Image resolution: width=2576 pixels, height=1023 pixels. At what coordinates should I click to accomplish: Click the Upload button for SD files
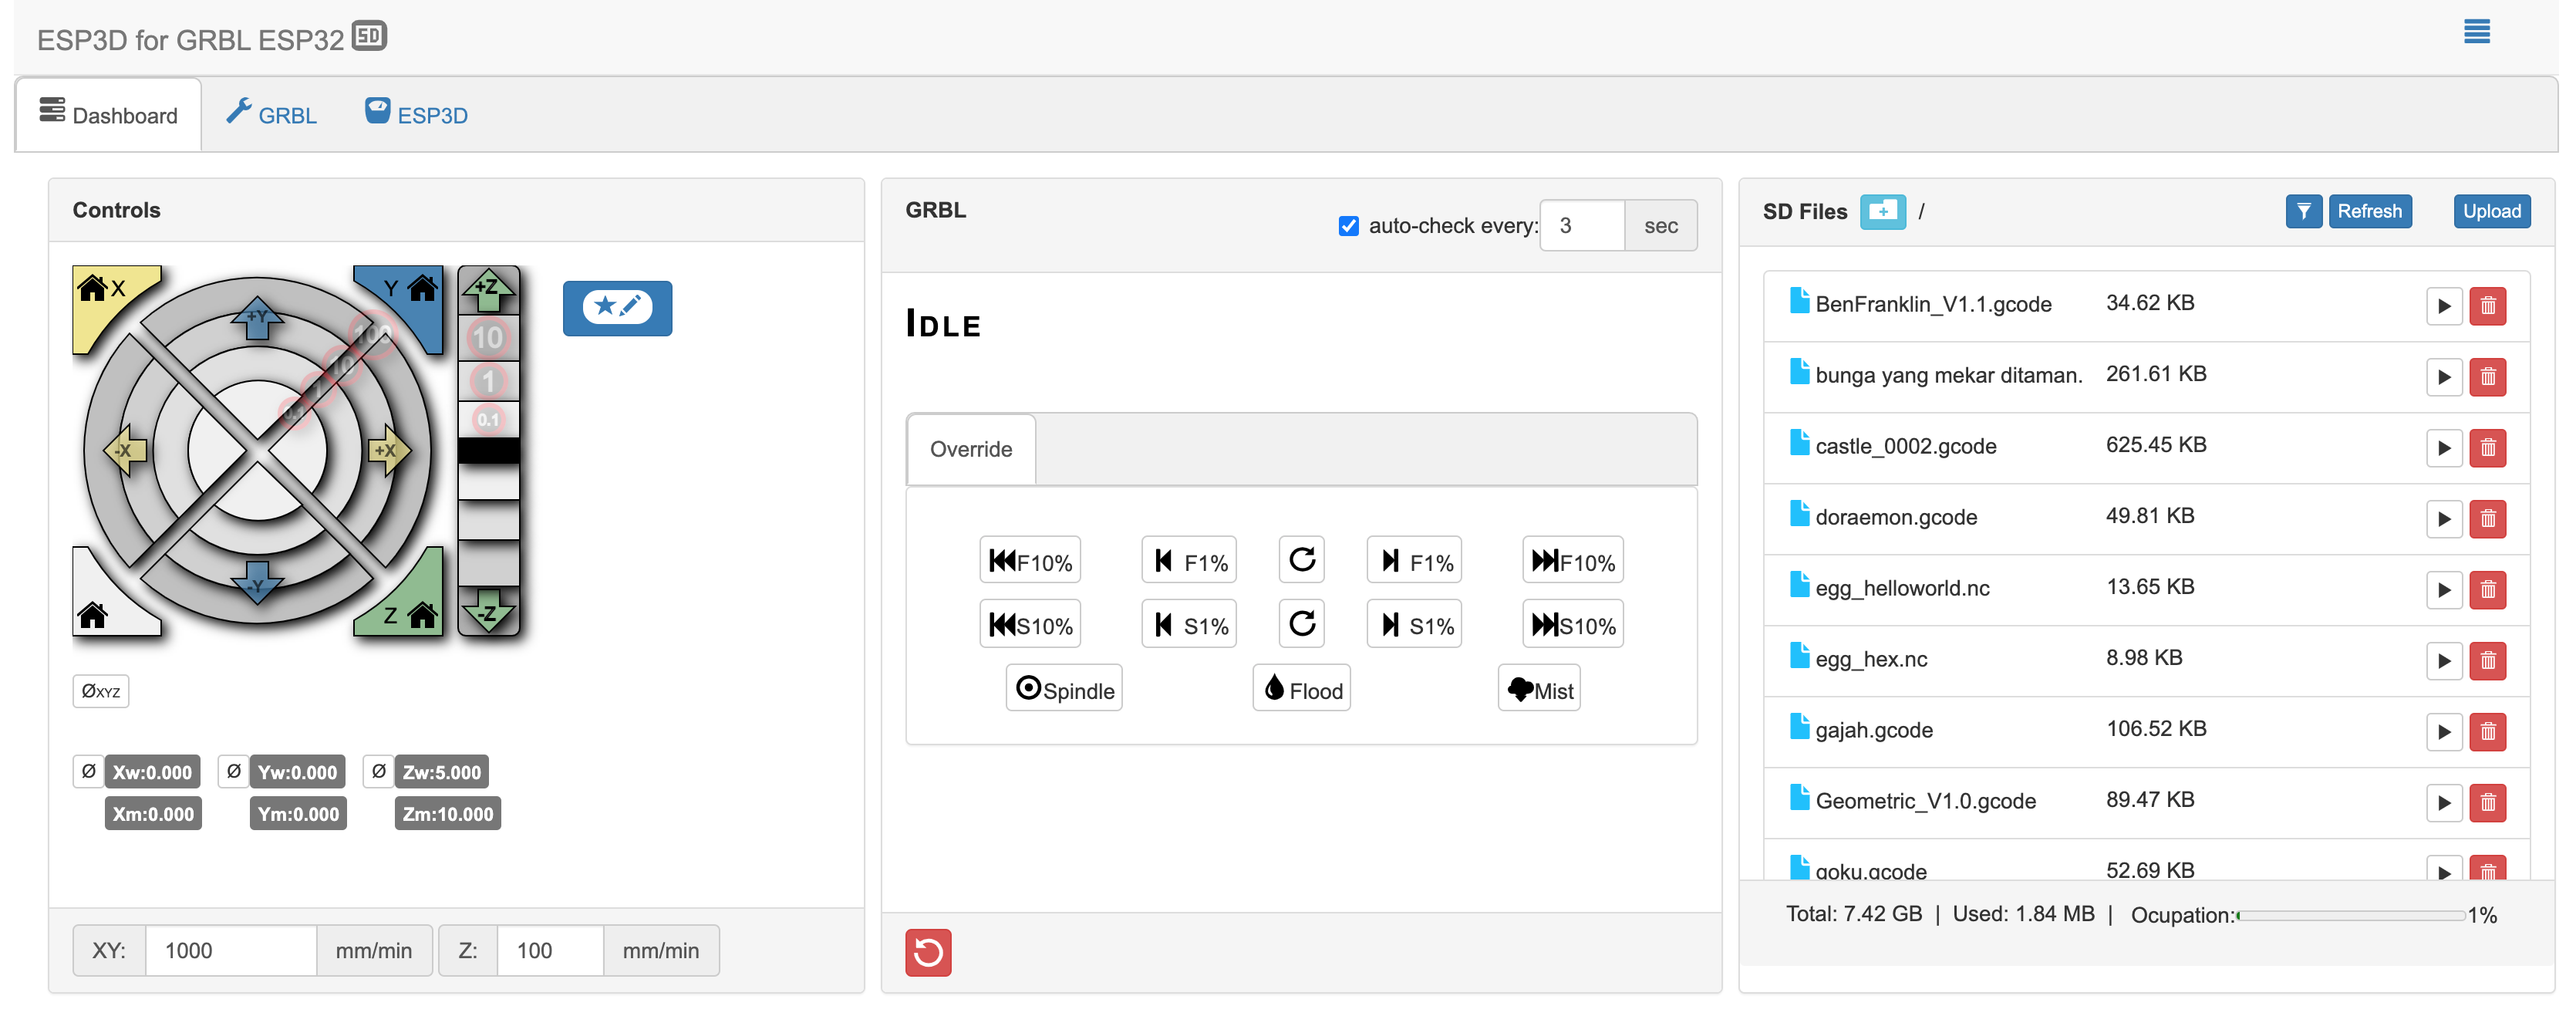click(x=2490, y=210)
